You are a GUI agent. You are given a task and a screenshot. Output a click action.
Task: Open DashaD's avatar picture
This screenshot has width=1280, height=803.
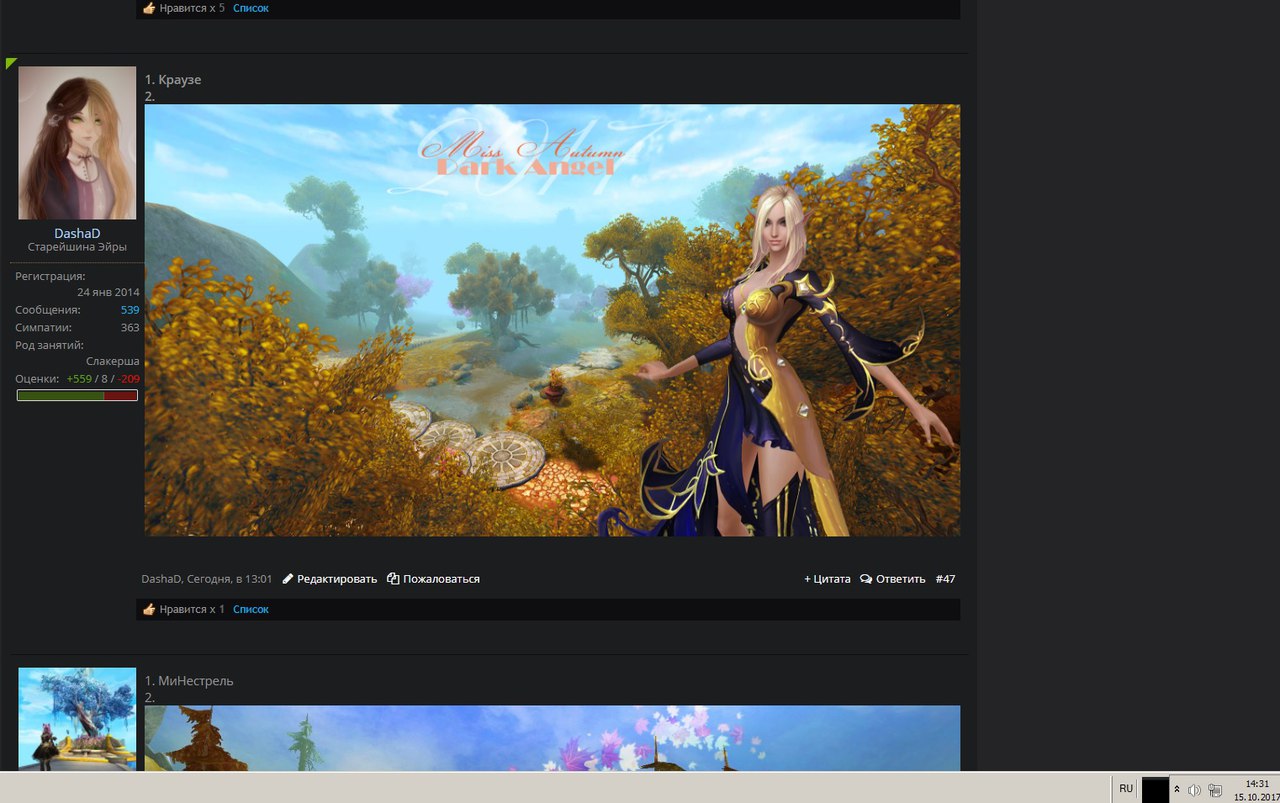click(77, 143)
